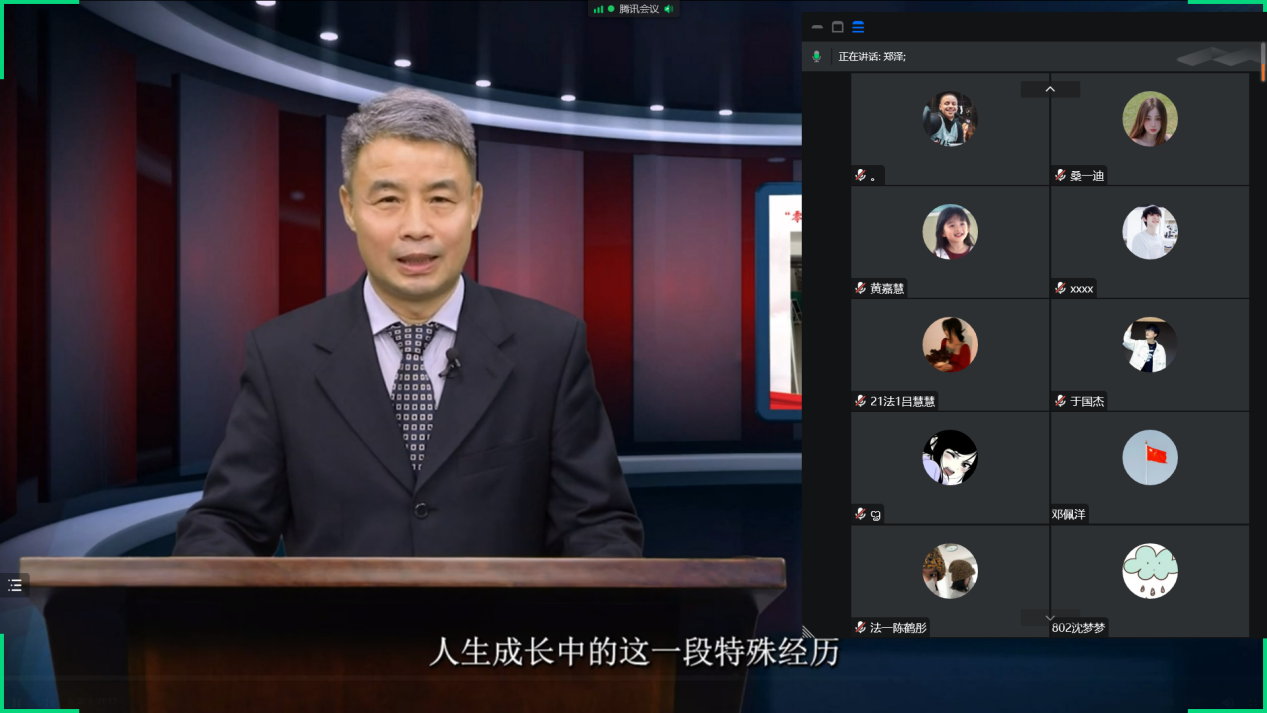This screenshot has width=1267, height=713.
Task: Click muted microphone icon beside 桑一迪
Action: tap(1060, 175)
